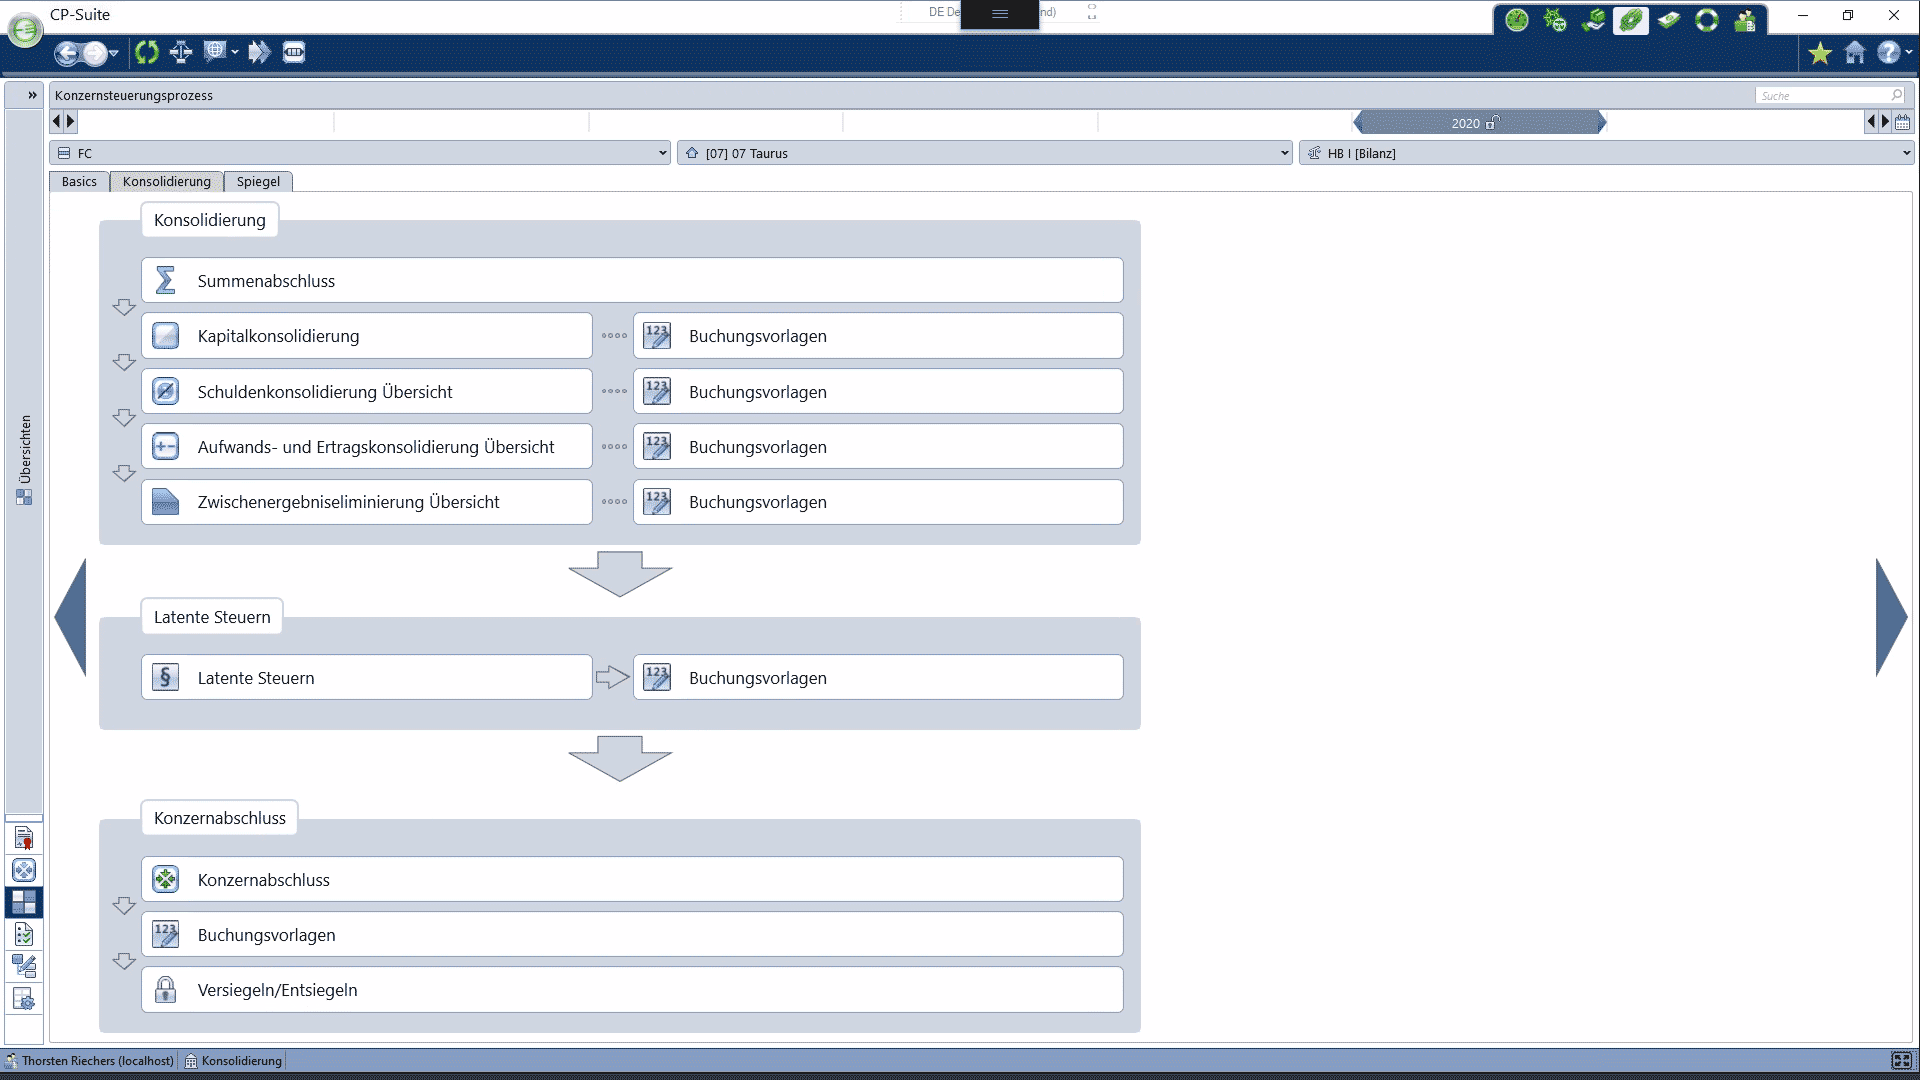Click the home house icon
This screenshot has height=1080, width=1920.
(1855, 53)
